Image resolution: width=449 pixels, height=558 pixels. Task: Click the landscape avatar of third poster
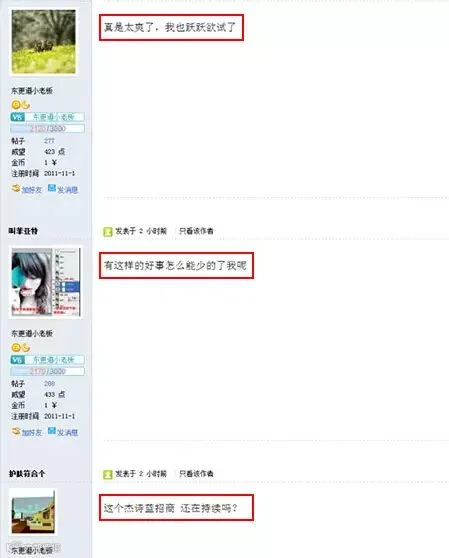pyautogui.click(x=33, y=512)
